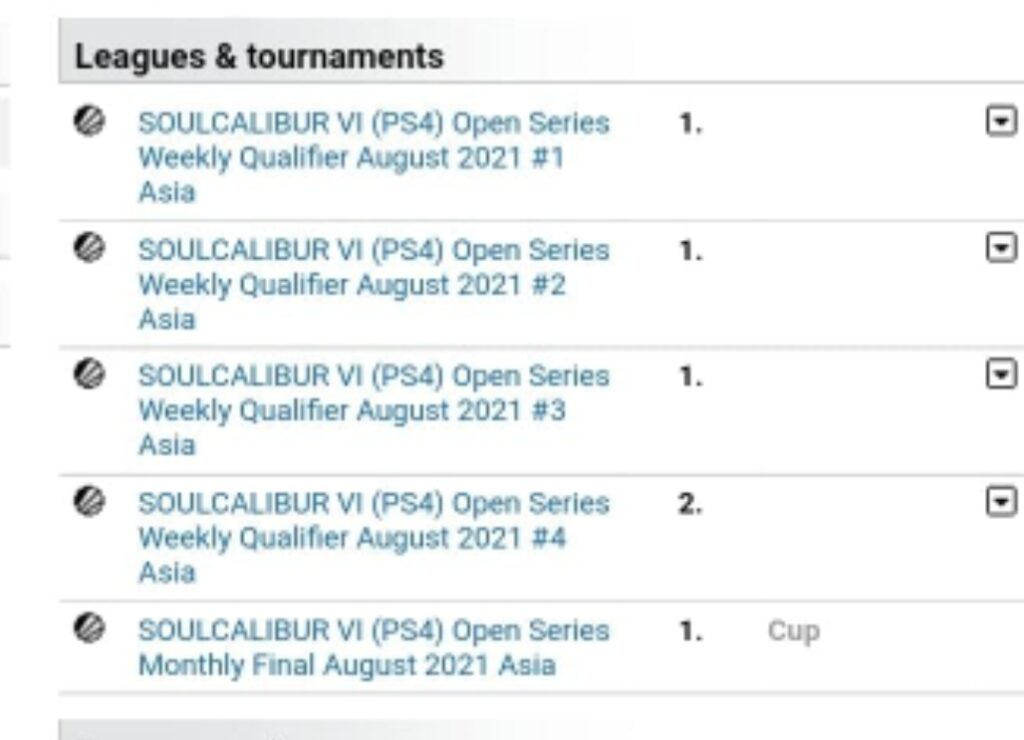Select the 2. placement on Qualifier #4 row
Screen dimensions: 1024x740
tap(690, 504)
